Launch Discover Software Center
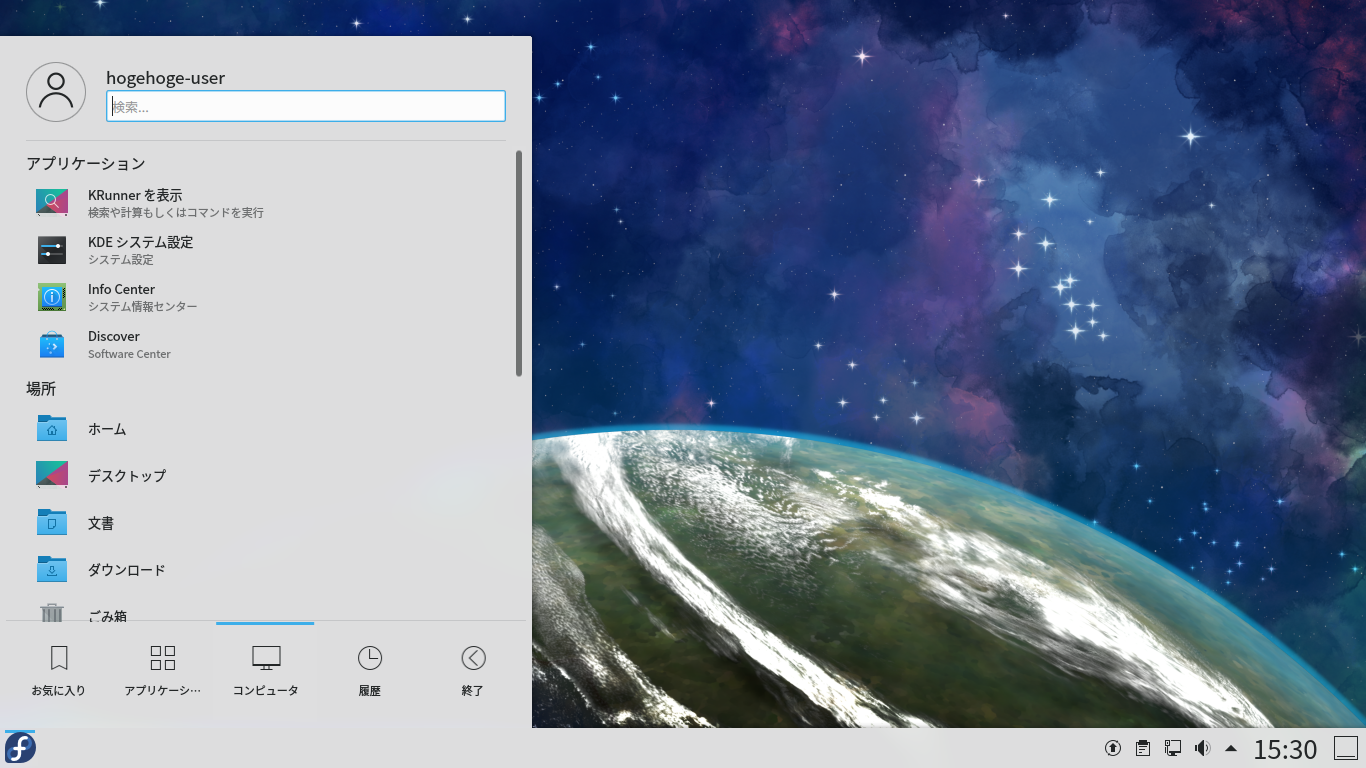1366x768 pixels. (268, 344)
